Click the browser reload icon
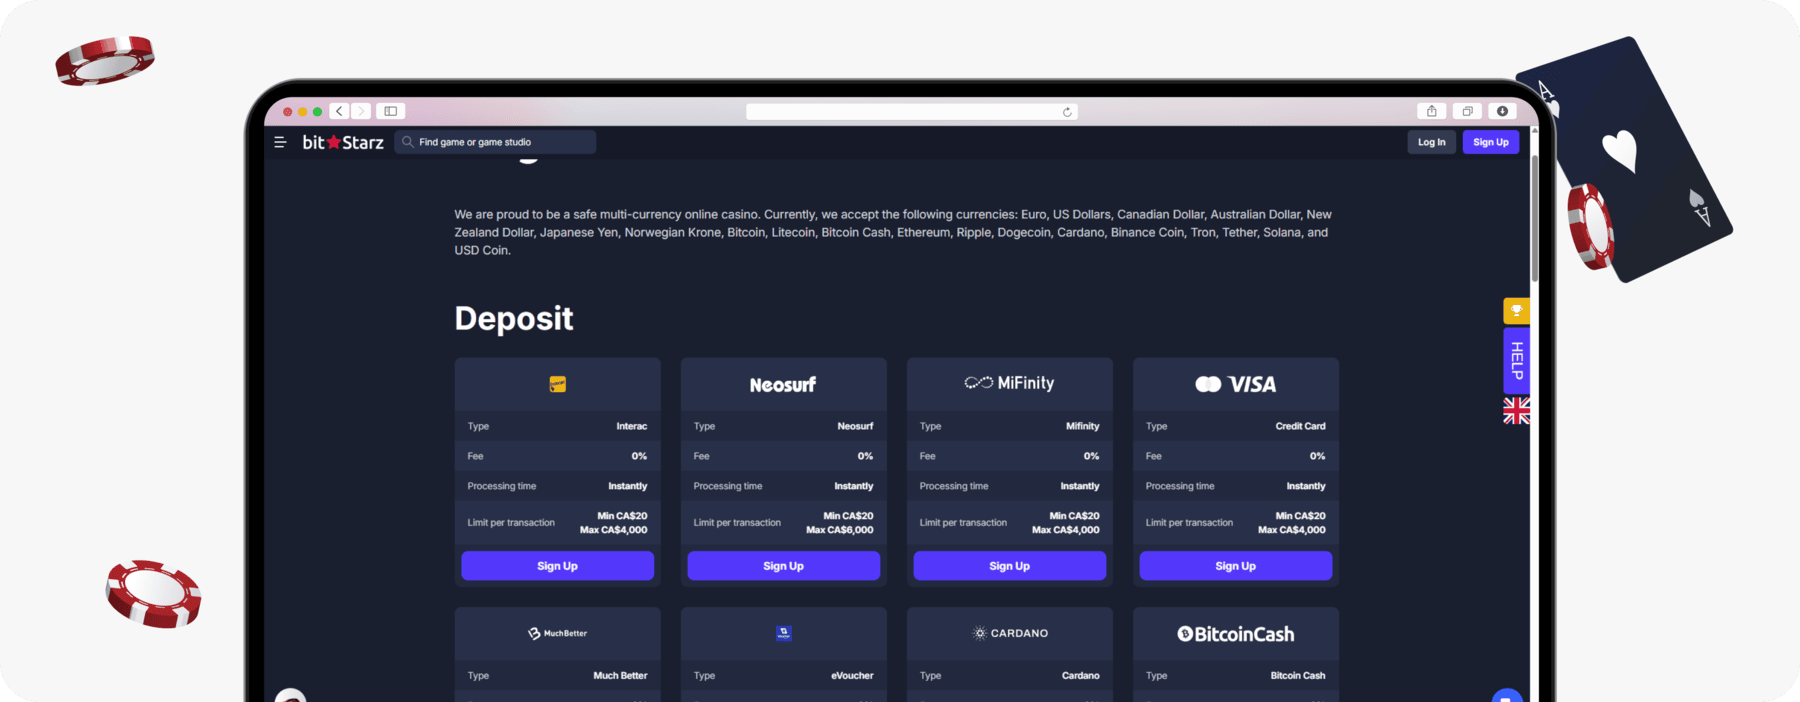 coord(1067,112)
